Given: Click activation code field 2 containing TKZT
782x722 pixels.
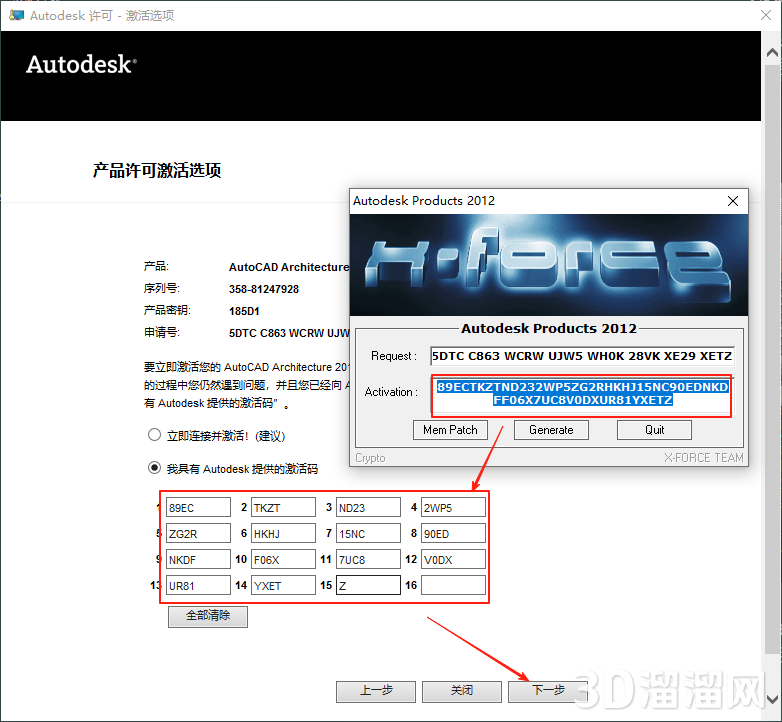Looking at the screenshot, I should pos(283,508).
